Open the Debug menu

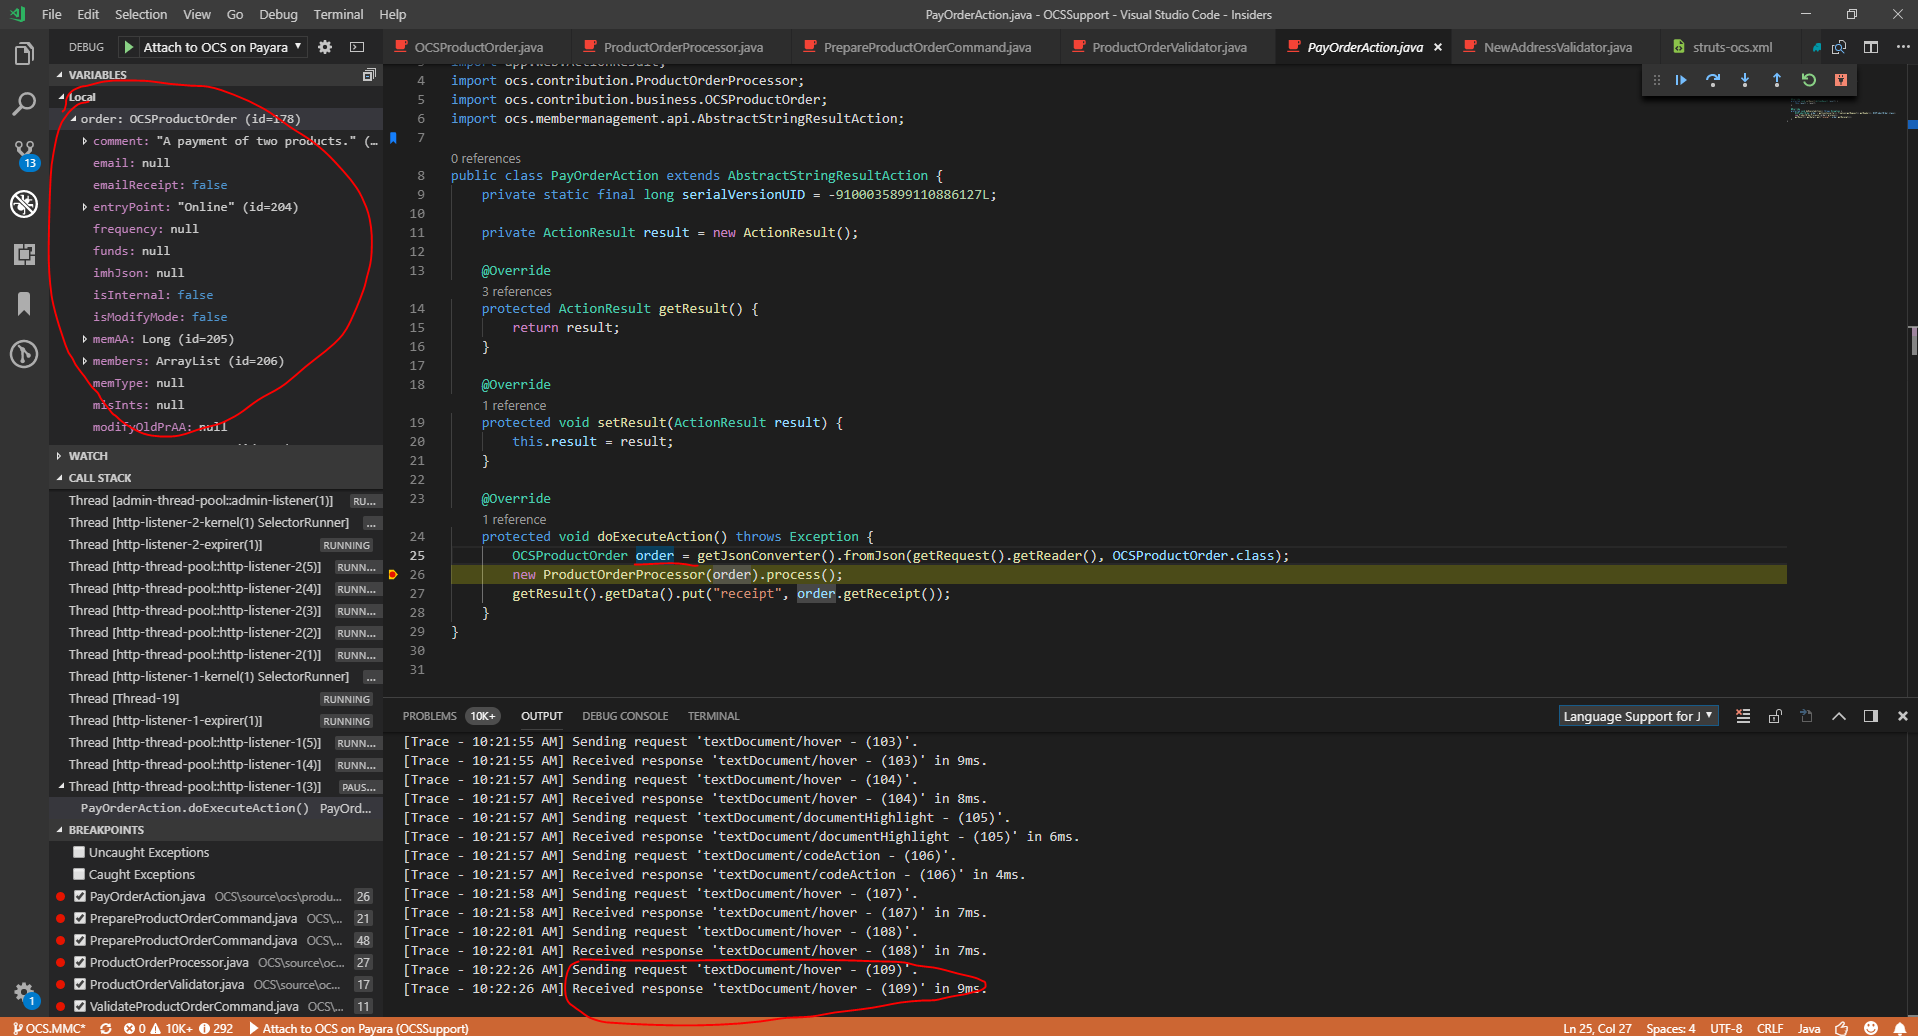(x=278, y=14)
